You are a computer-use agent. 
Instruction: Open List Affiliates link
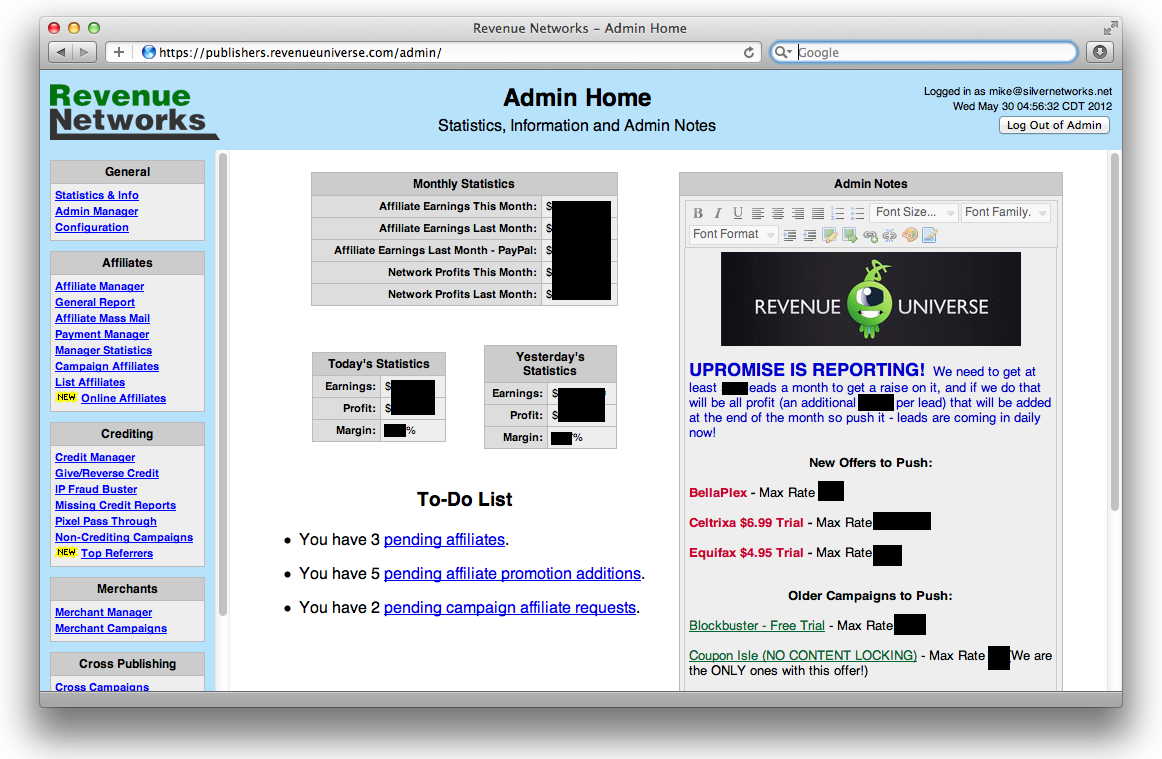90,382
